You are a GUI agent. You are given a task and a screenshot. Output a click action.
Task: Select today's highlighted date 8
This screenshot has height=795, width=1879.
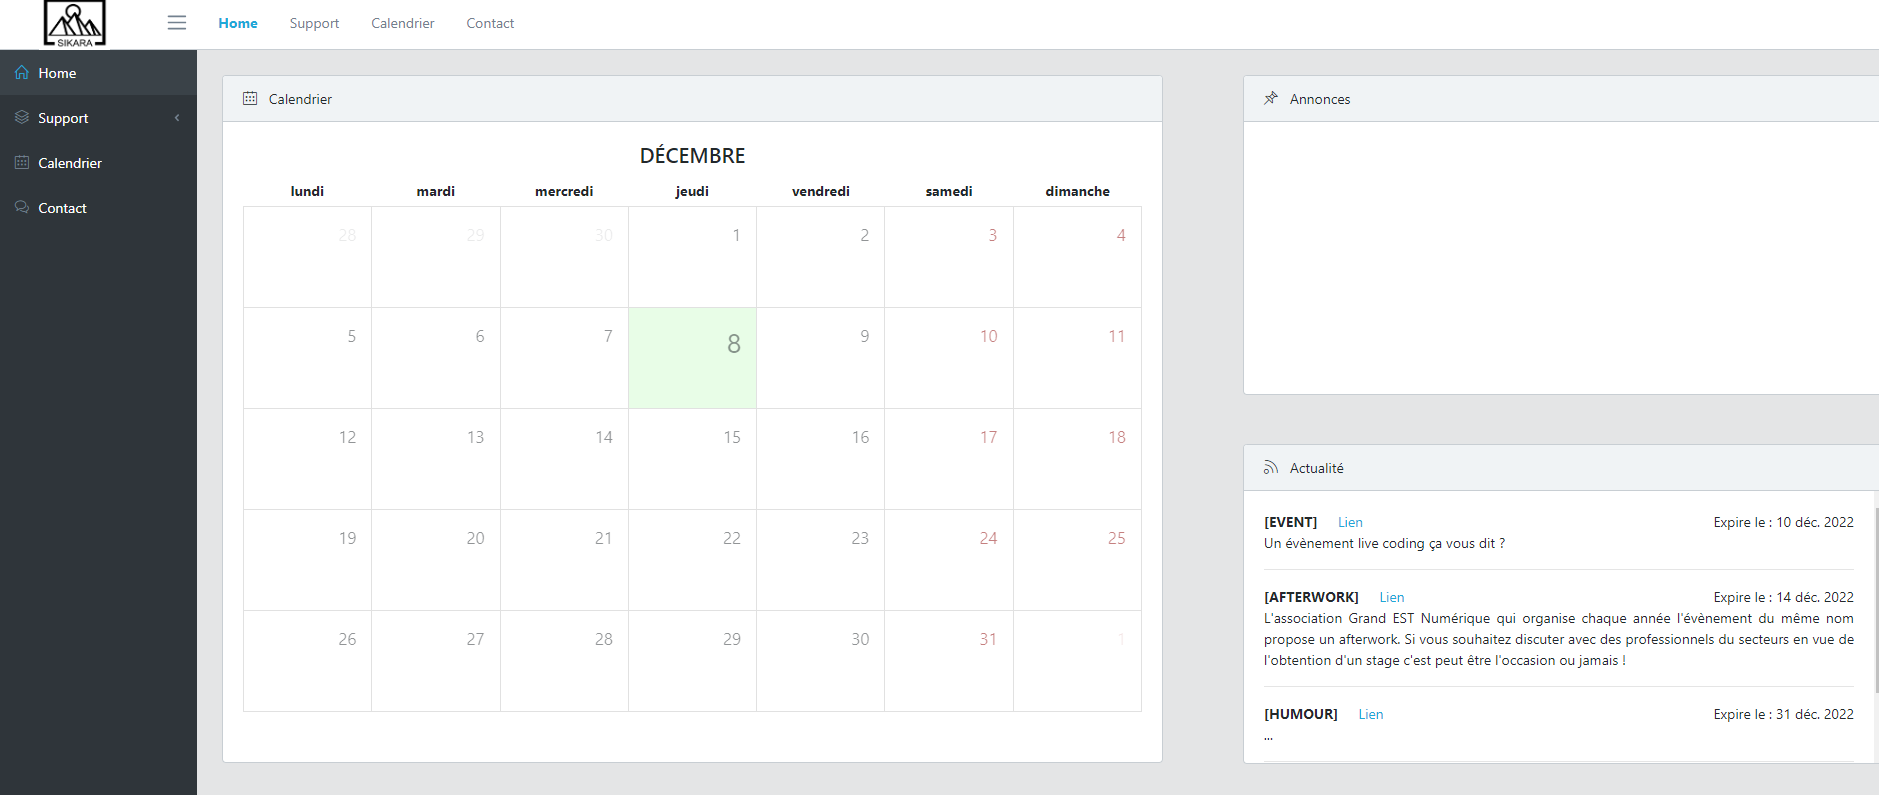point(692,358)
